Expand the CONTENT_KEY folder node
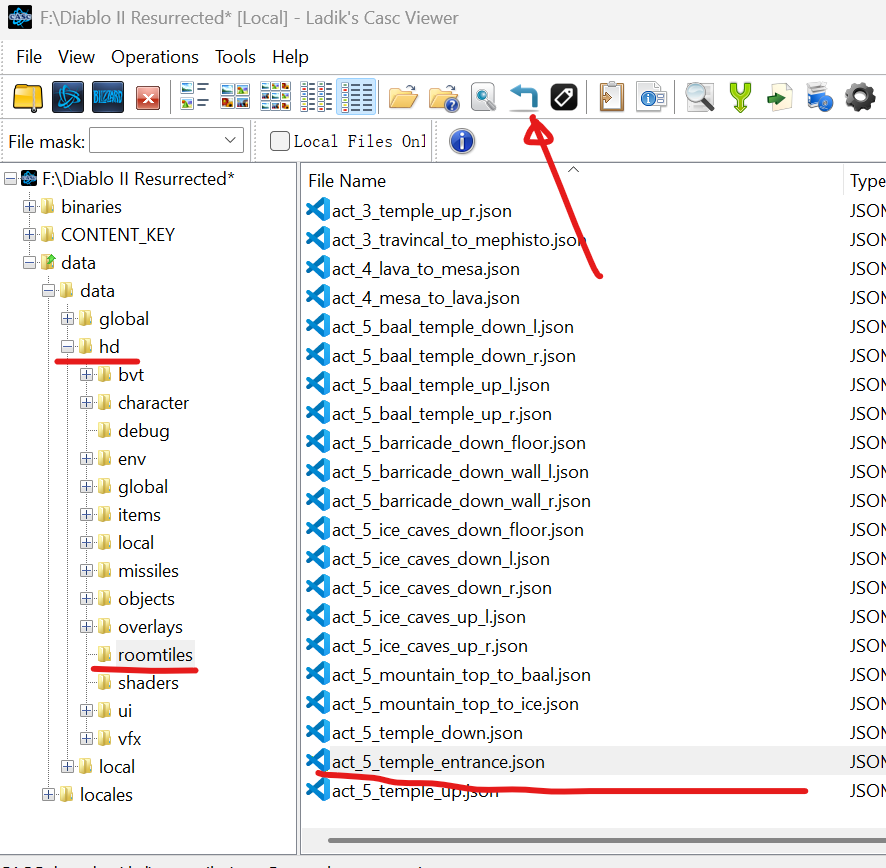This screenshot has width=886, height=868. 29,235
